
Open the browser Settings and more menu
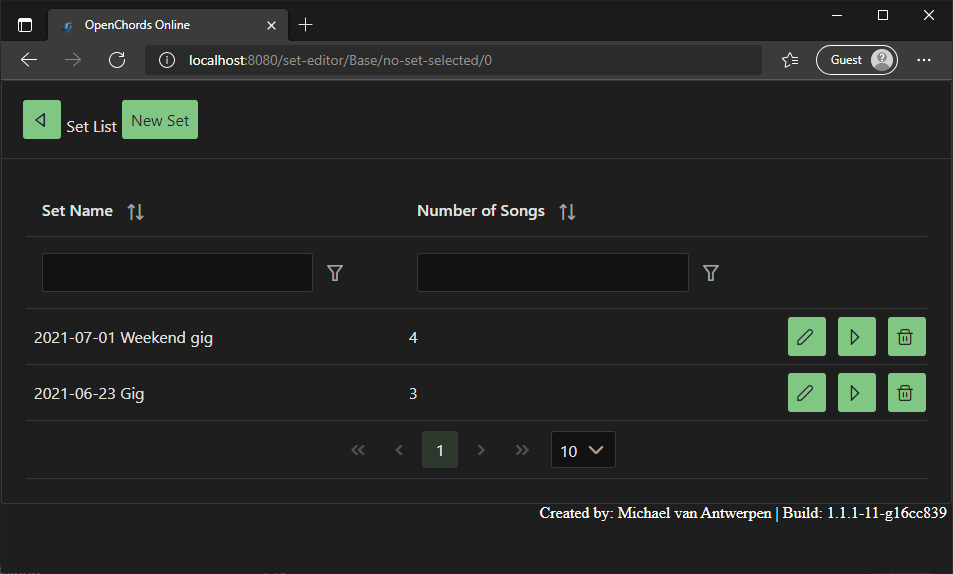(924, 60)
